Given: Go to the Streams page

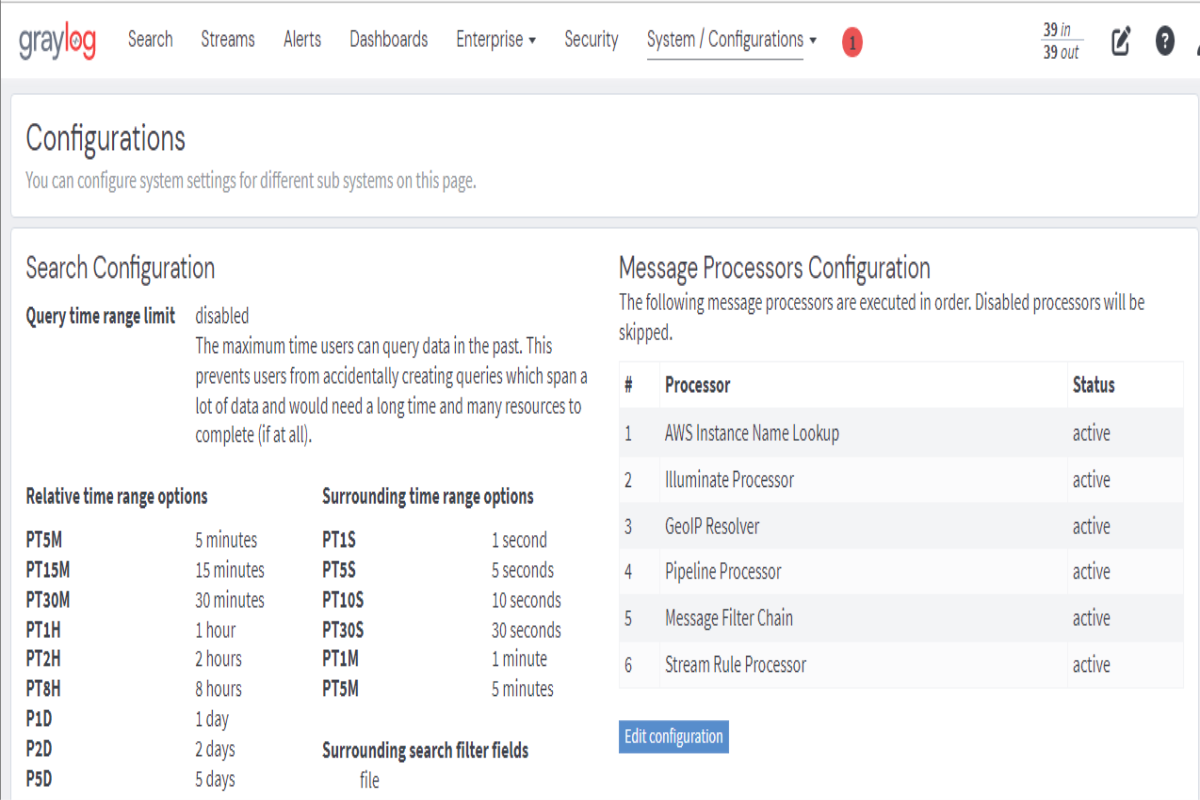Looking at the screenshot, I should click(228, 40).
